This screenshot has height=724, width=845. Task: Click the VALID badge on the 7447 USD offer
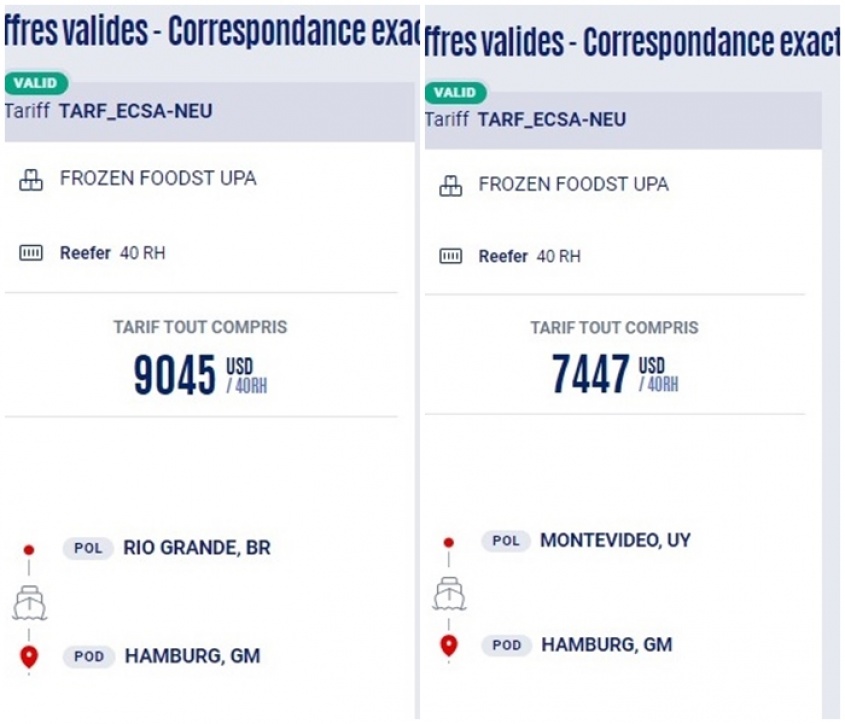[455, 93]
